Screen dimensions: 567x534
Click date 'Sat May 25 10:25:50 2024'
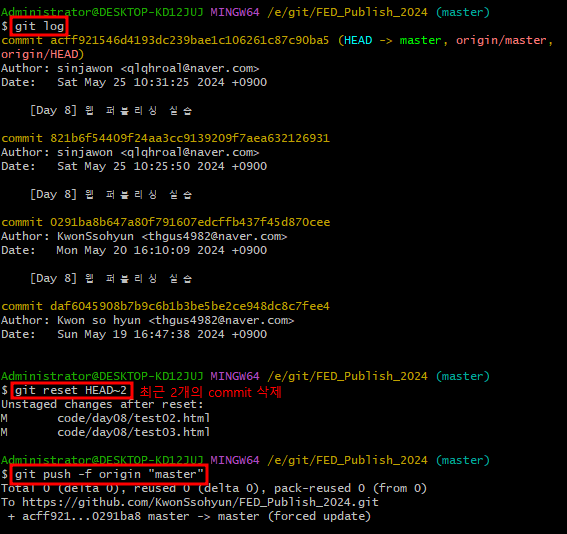[x=141, y=166]
